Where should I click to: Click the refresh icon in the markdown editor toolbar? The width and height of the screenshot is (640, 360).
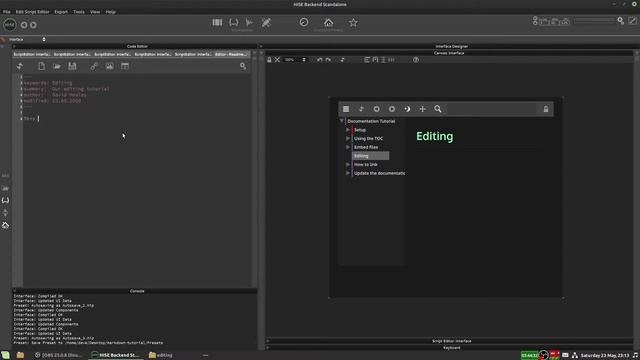pos(20,66)
